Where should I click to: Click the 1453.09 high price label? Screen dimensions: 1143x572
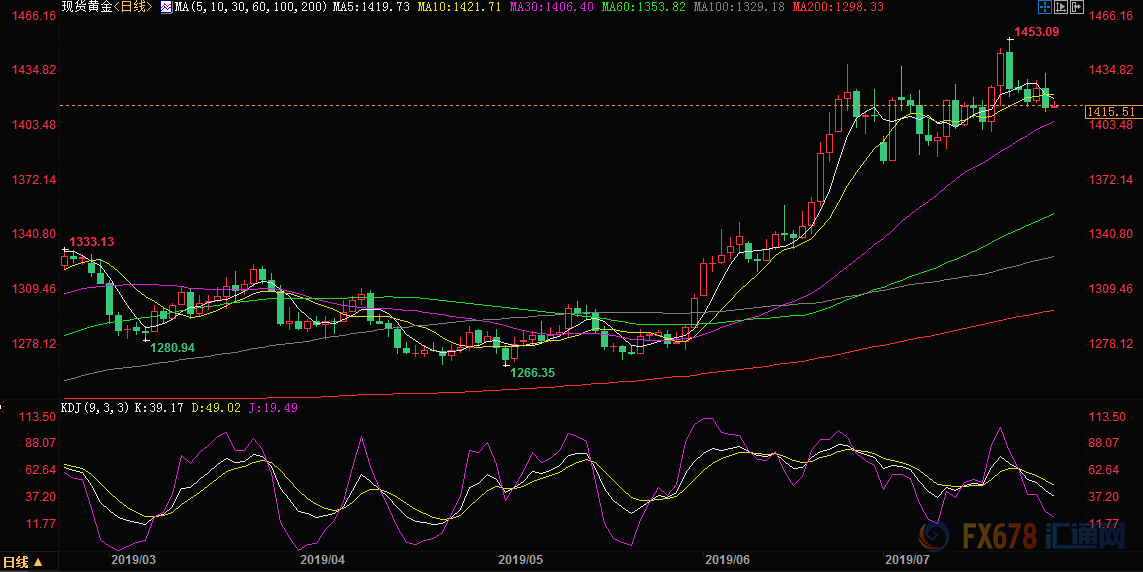coord(1037,32)
